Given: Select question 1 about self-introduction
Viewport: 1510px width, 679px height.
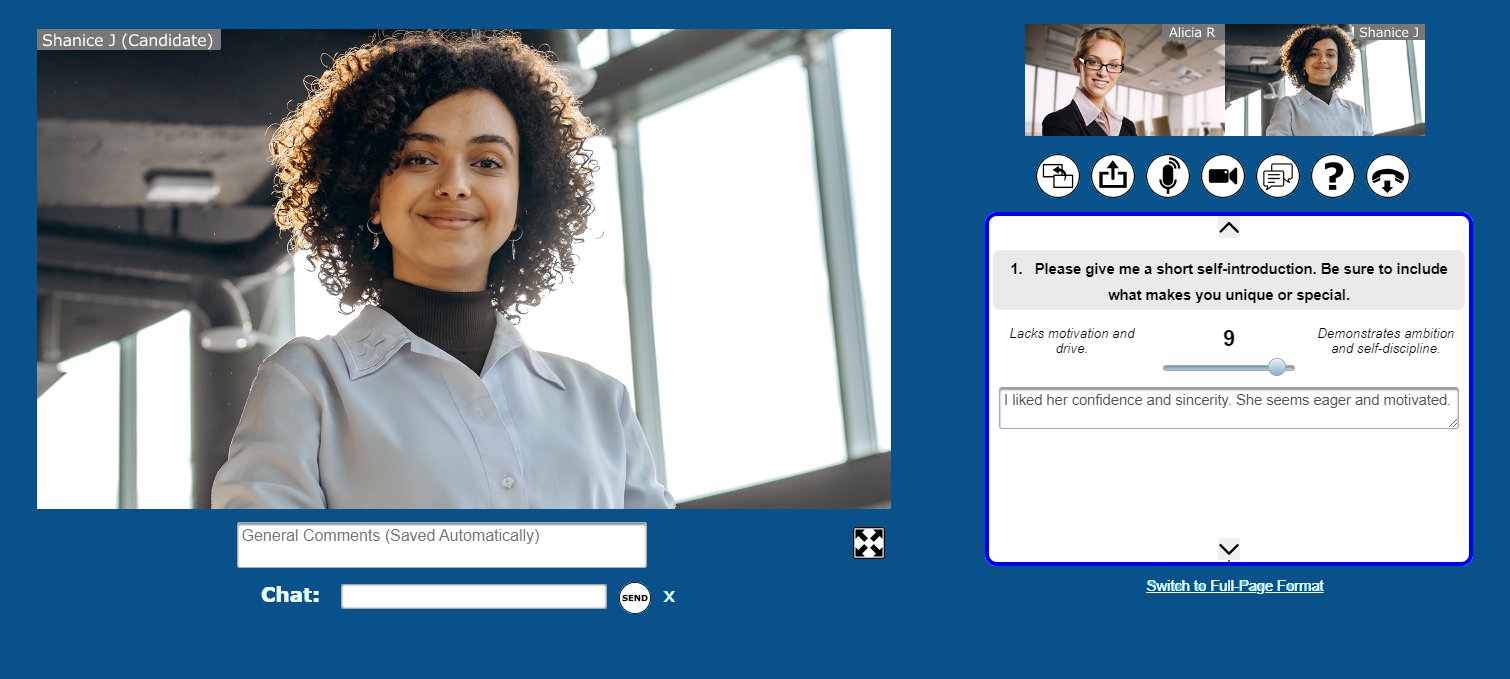Looking at the screenshot, I should pyautogui.click(x=1228, y=279).
